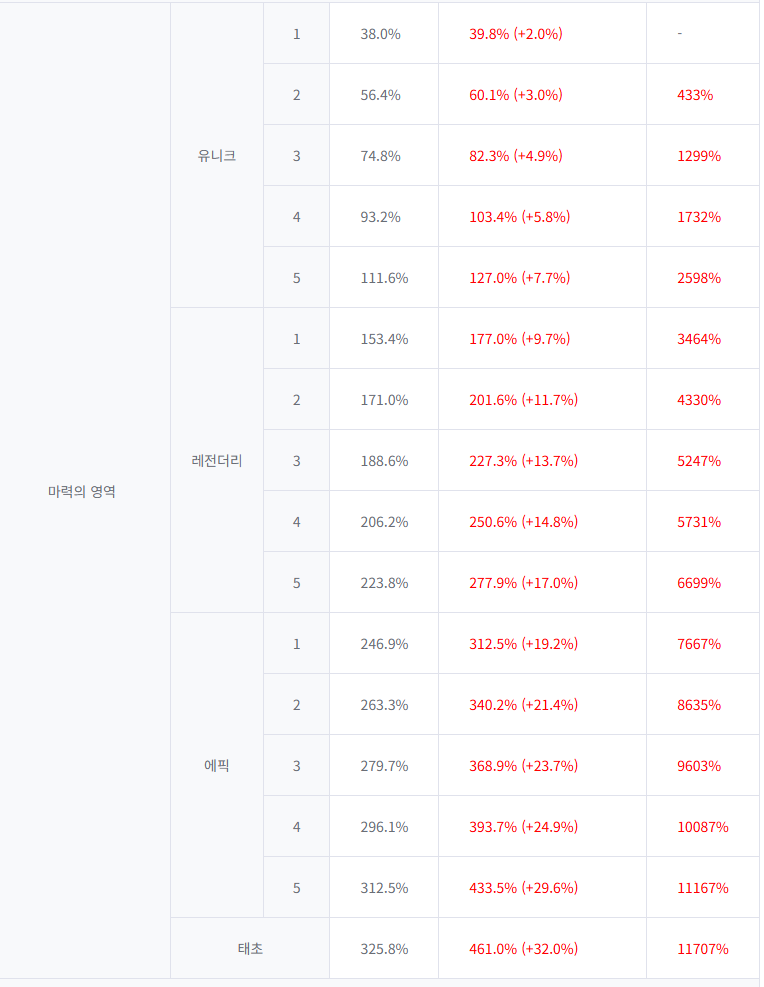Select the 에픽 grade cell

pyautogui.click(x=217, y=766)
